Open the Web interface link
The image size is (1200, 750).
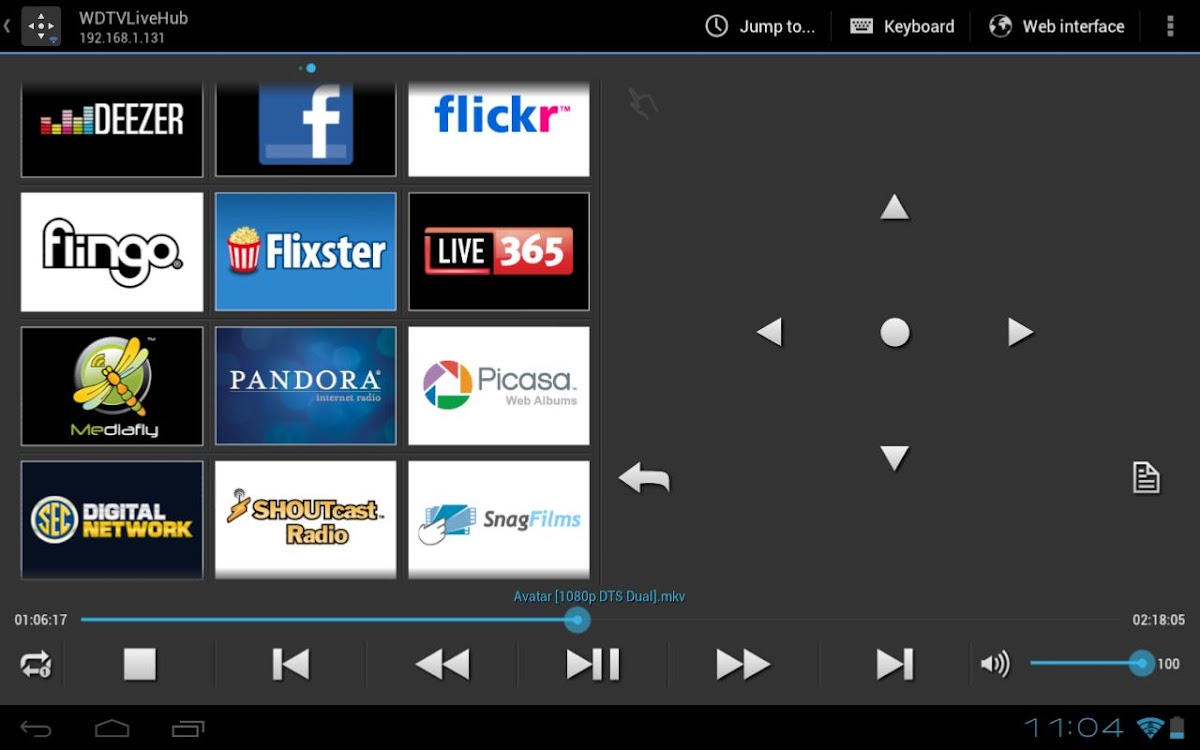point(1057,26)
